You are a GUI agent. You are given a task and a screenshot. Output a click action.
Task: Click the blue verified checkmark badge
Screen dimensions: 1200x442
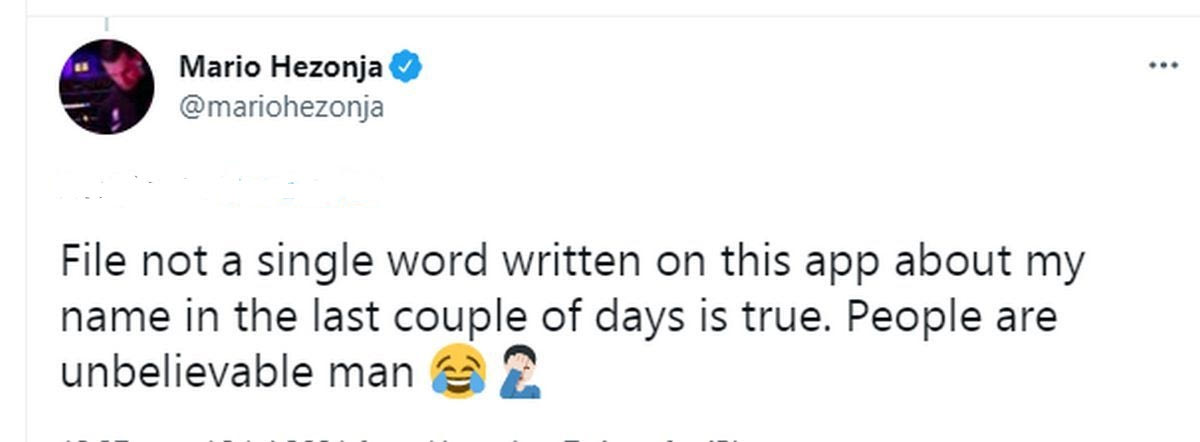(x=406, y=68)
